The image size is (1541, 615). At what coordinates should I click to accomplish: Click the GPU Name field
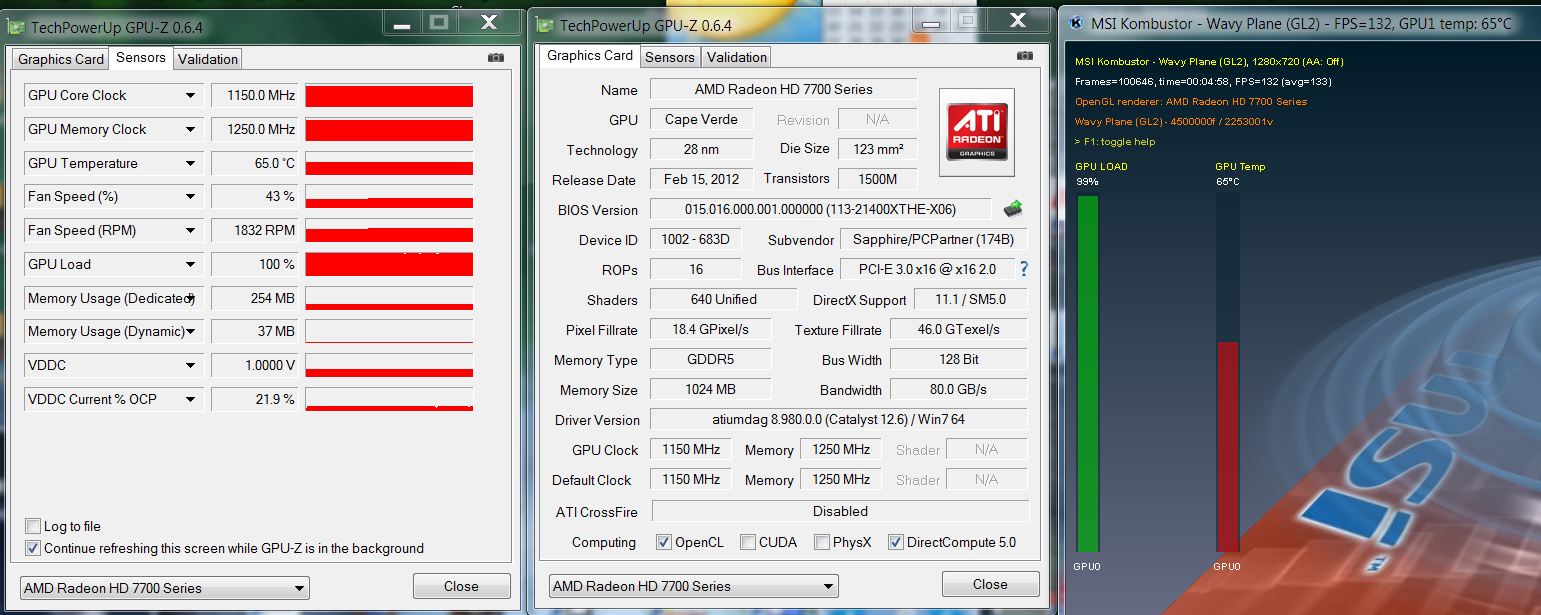click(783, 89)
